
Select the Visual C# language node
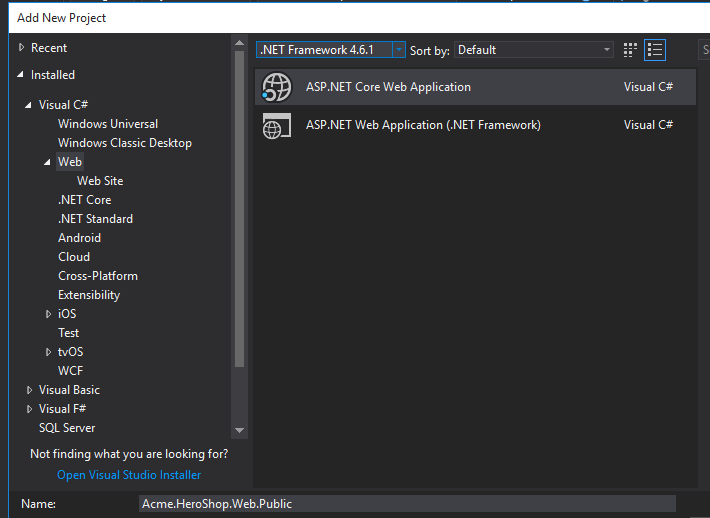[63, 105]
